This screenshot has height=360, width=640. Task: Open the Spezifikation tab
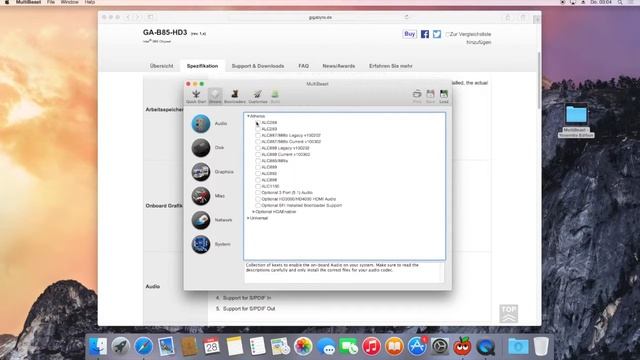point(202,66)
